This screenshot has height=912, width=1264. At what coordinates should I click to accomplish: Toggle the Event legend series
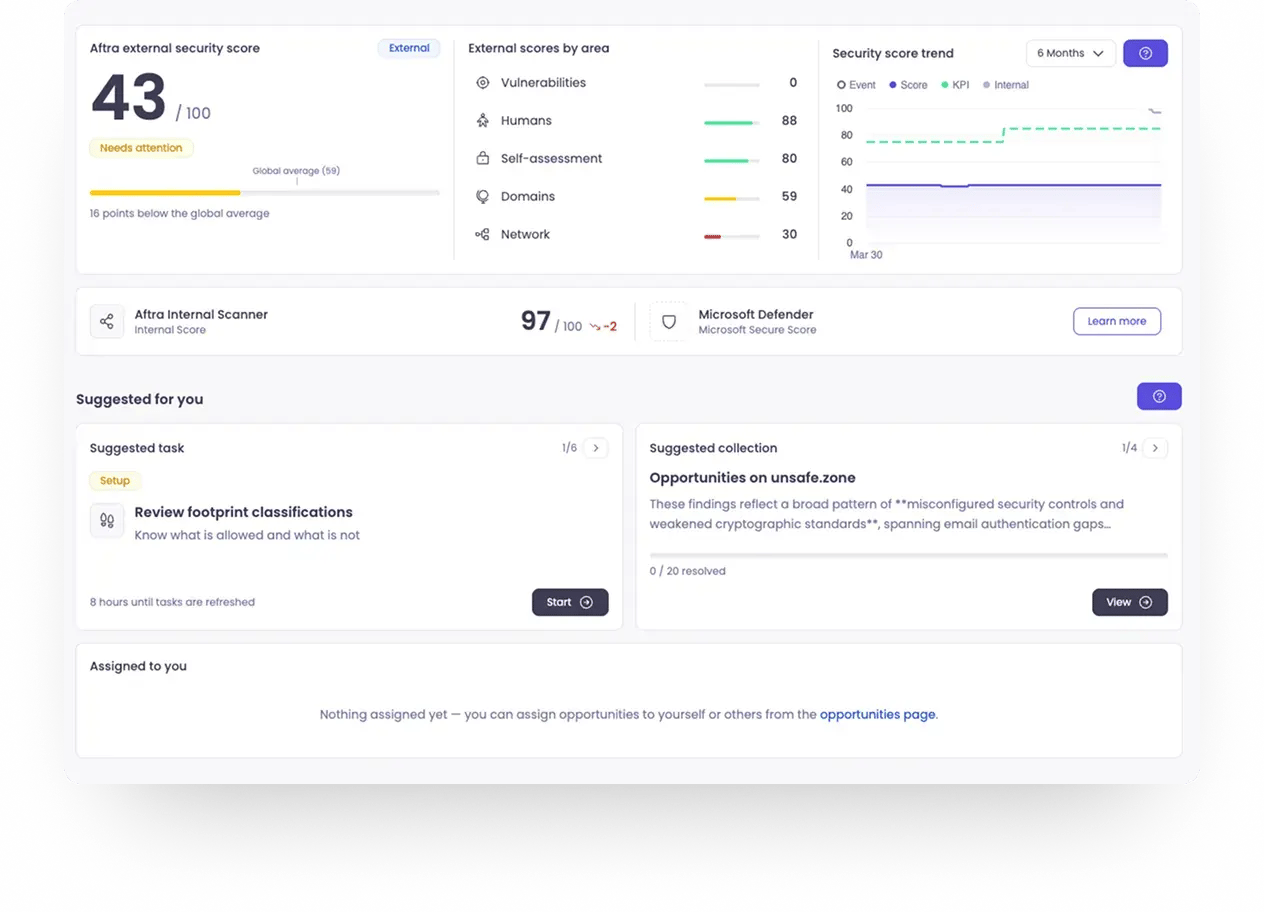pos(856,85)
